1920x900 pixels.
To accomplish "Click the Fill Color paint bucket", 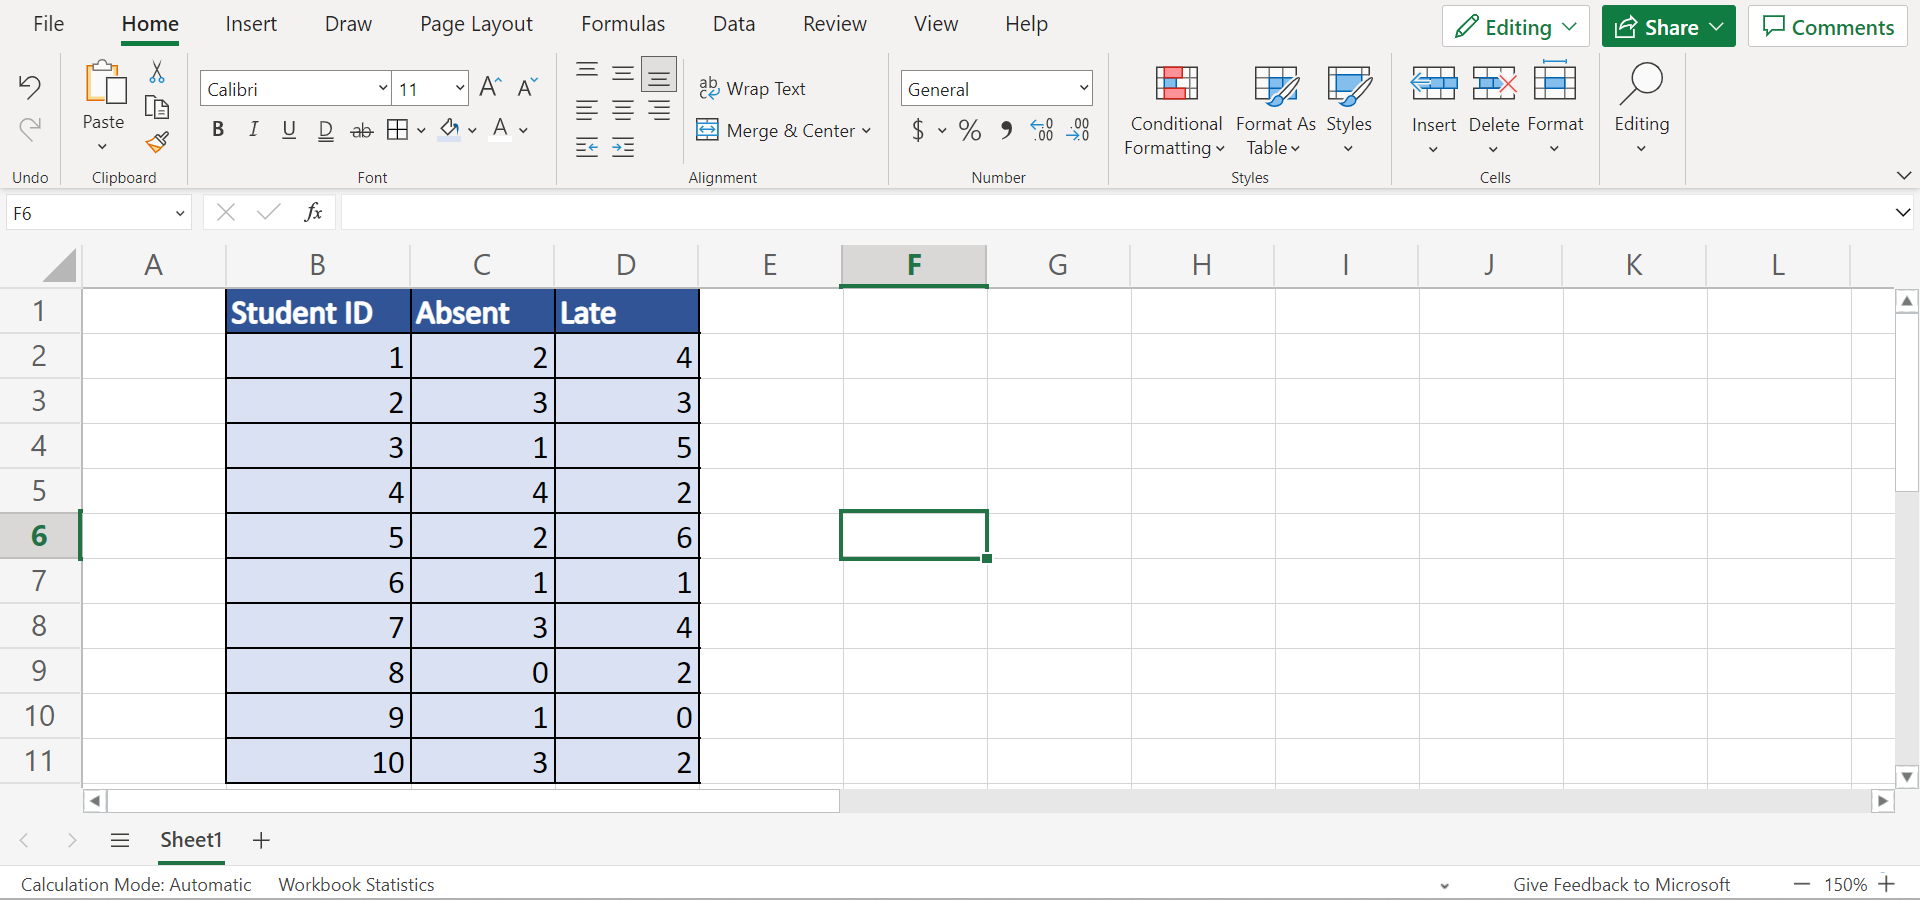I will [450, 130].
